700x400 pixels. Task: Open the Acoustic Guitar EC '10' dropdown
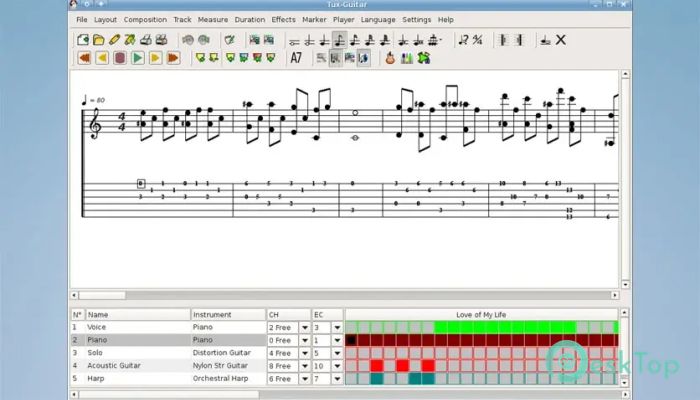click(338, 366)
